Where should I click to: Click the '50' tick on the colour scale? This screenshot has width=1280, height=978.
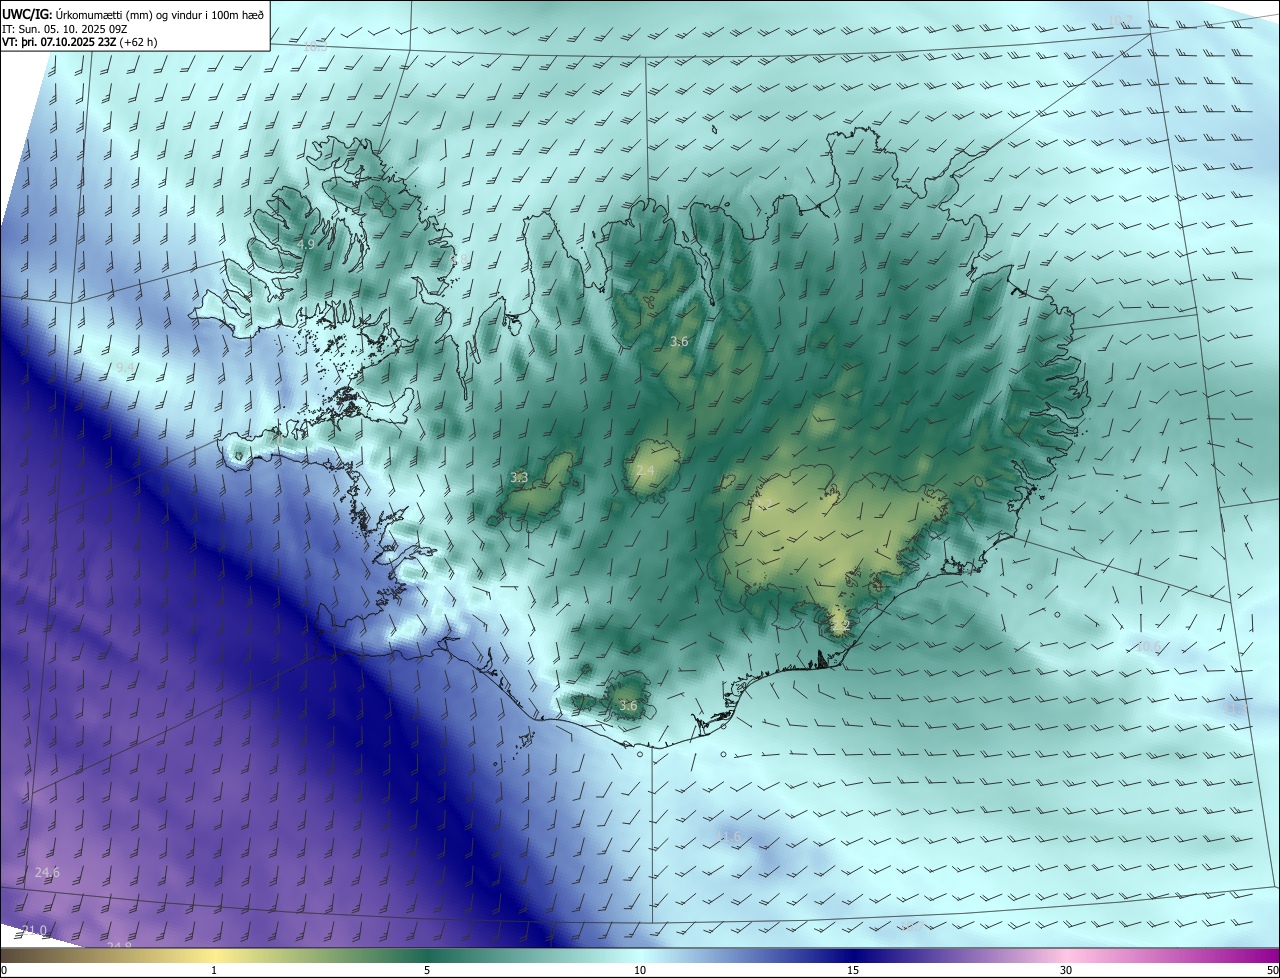1272,971
